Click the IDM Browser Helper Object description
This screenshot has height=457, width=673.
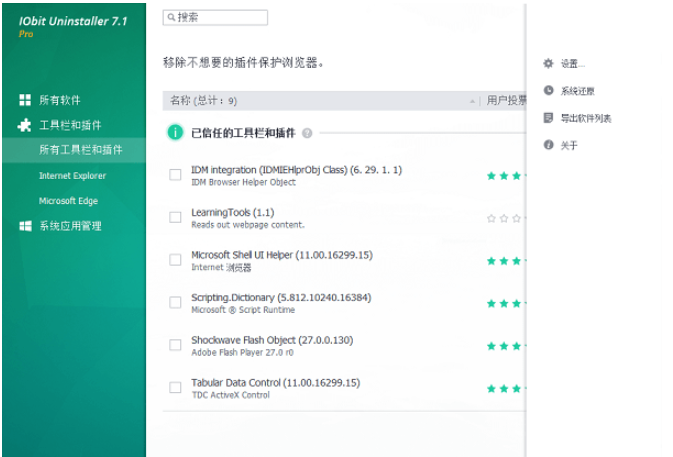[x=243, y=182]
